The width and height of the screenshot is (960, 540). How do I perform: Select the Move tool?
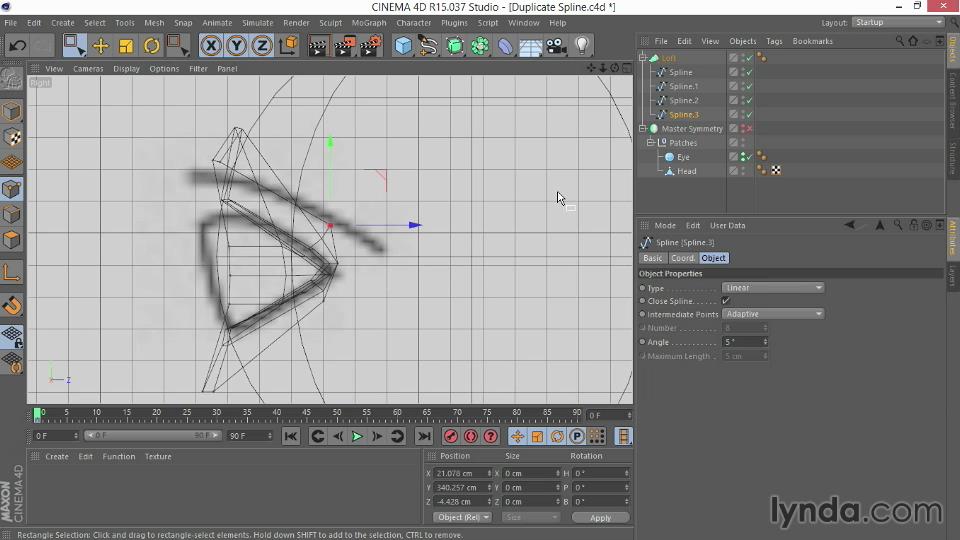tap(100, 46)
